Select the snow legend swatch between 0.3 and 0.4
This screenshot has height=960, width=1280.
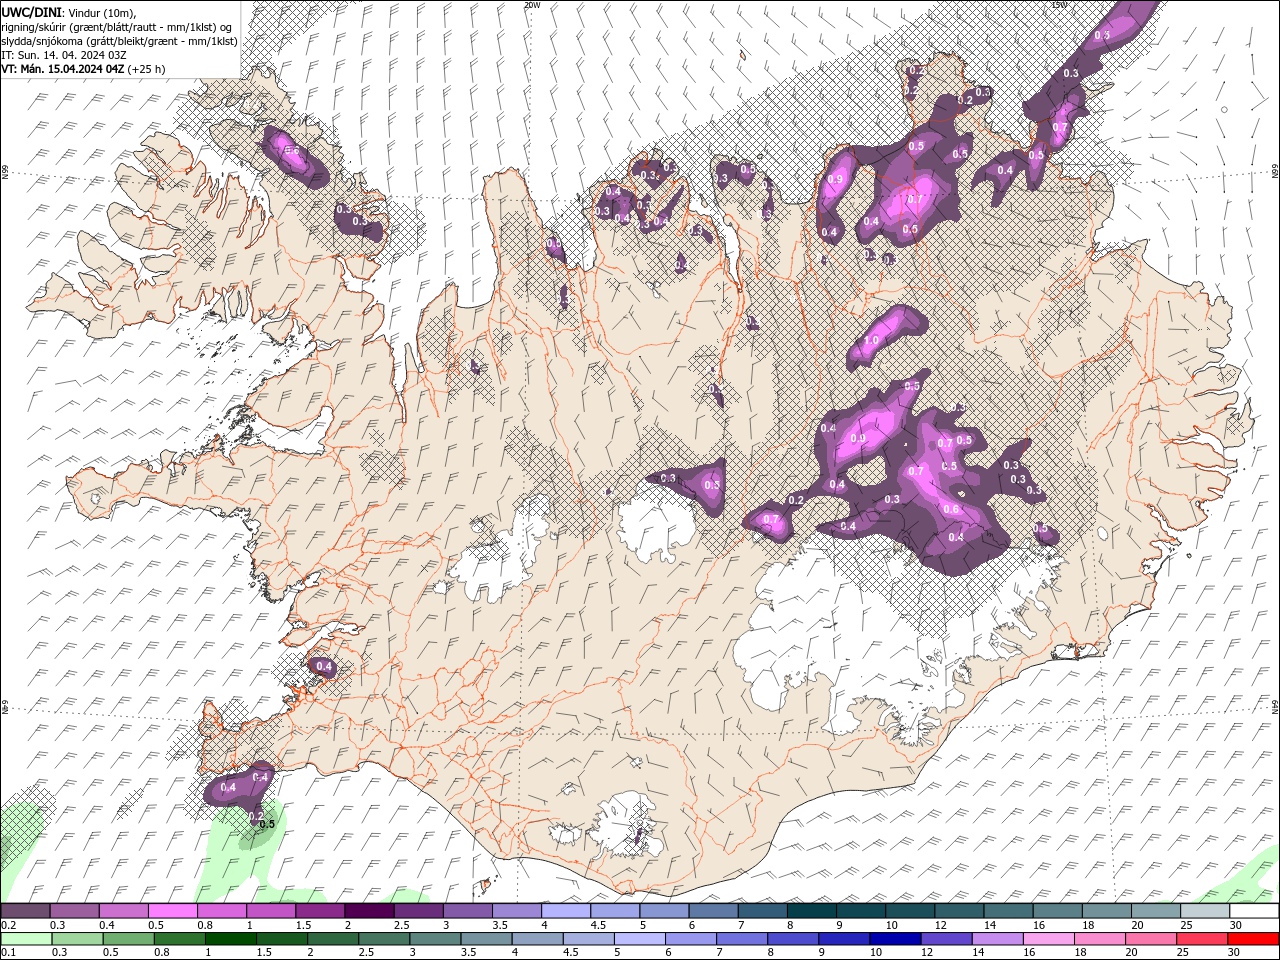(75, 911)
